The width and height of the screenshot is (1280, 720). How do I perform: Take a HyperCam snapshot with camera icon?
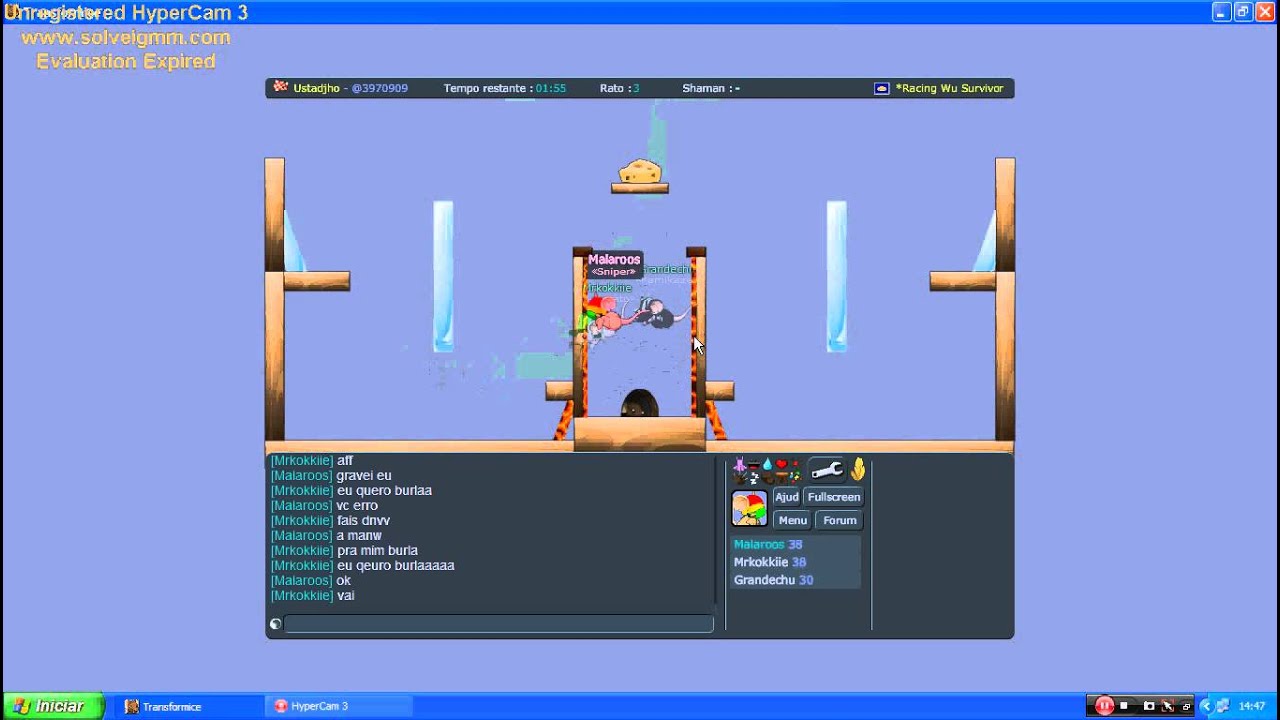tap(1149, 706)
